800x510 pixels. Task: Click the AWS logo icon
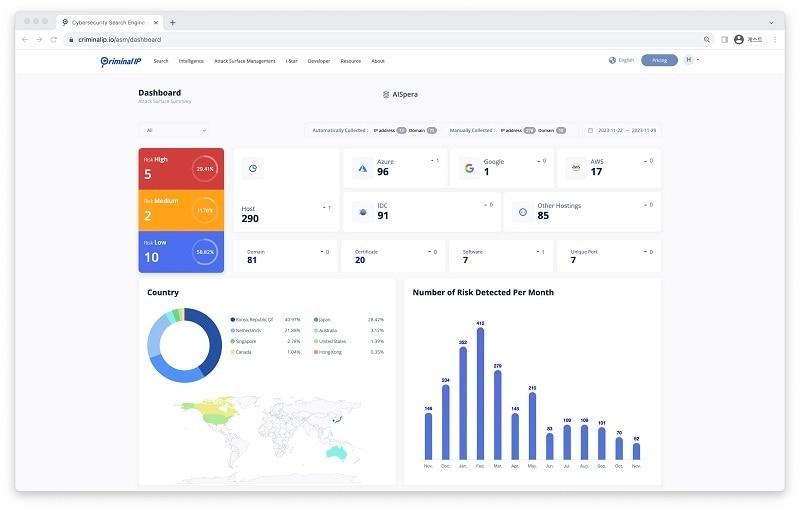(576, 168)
